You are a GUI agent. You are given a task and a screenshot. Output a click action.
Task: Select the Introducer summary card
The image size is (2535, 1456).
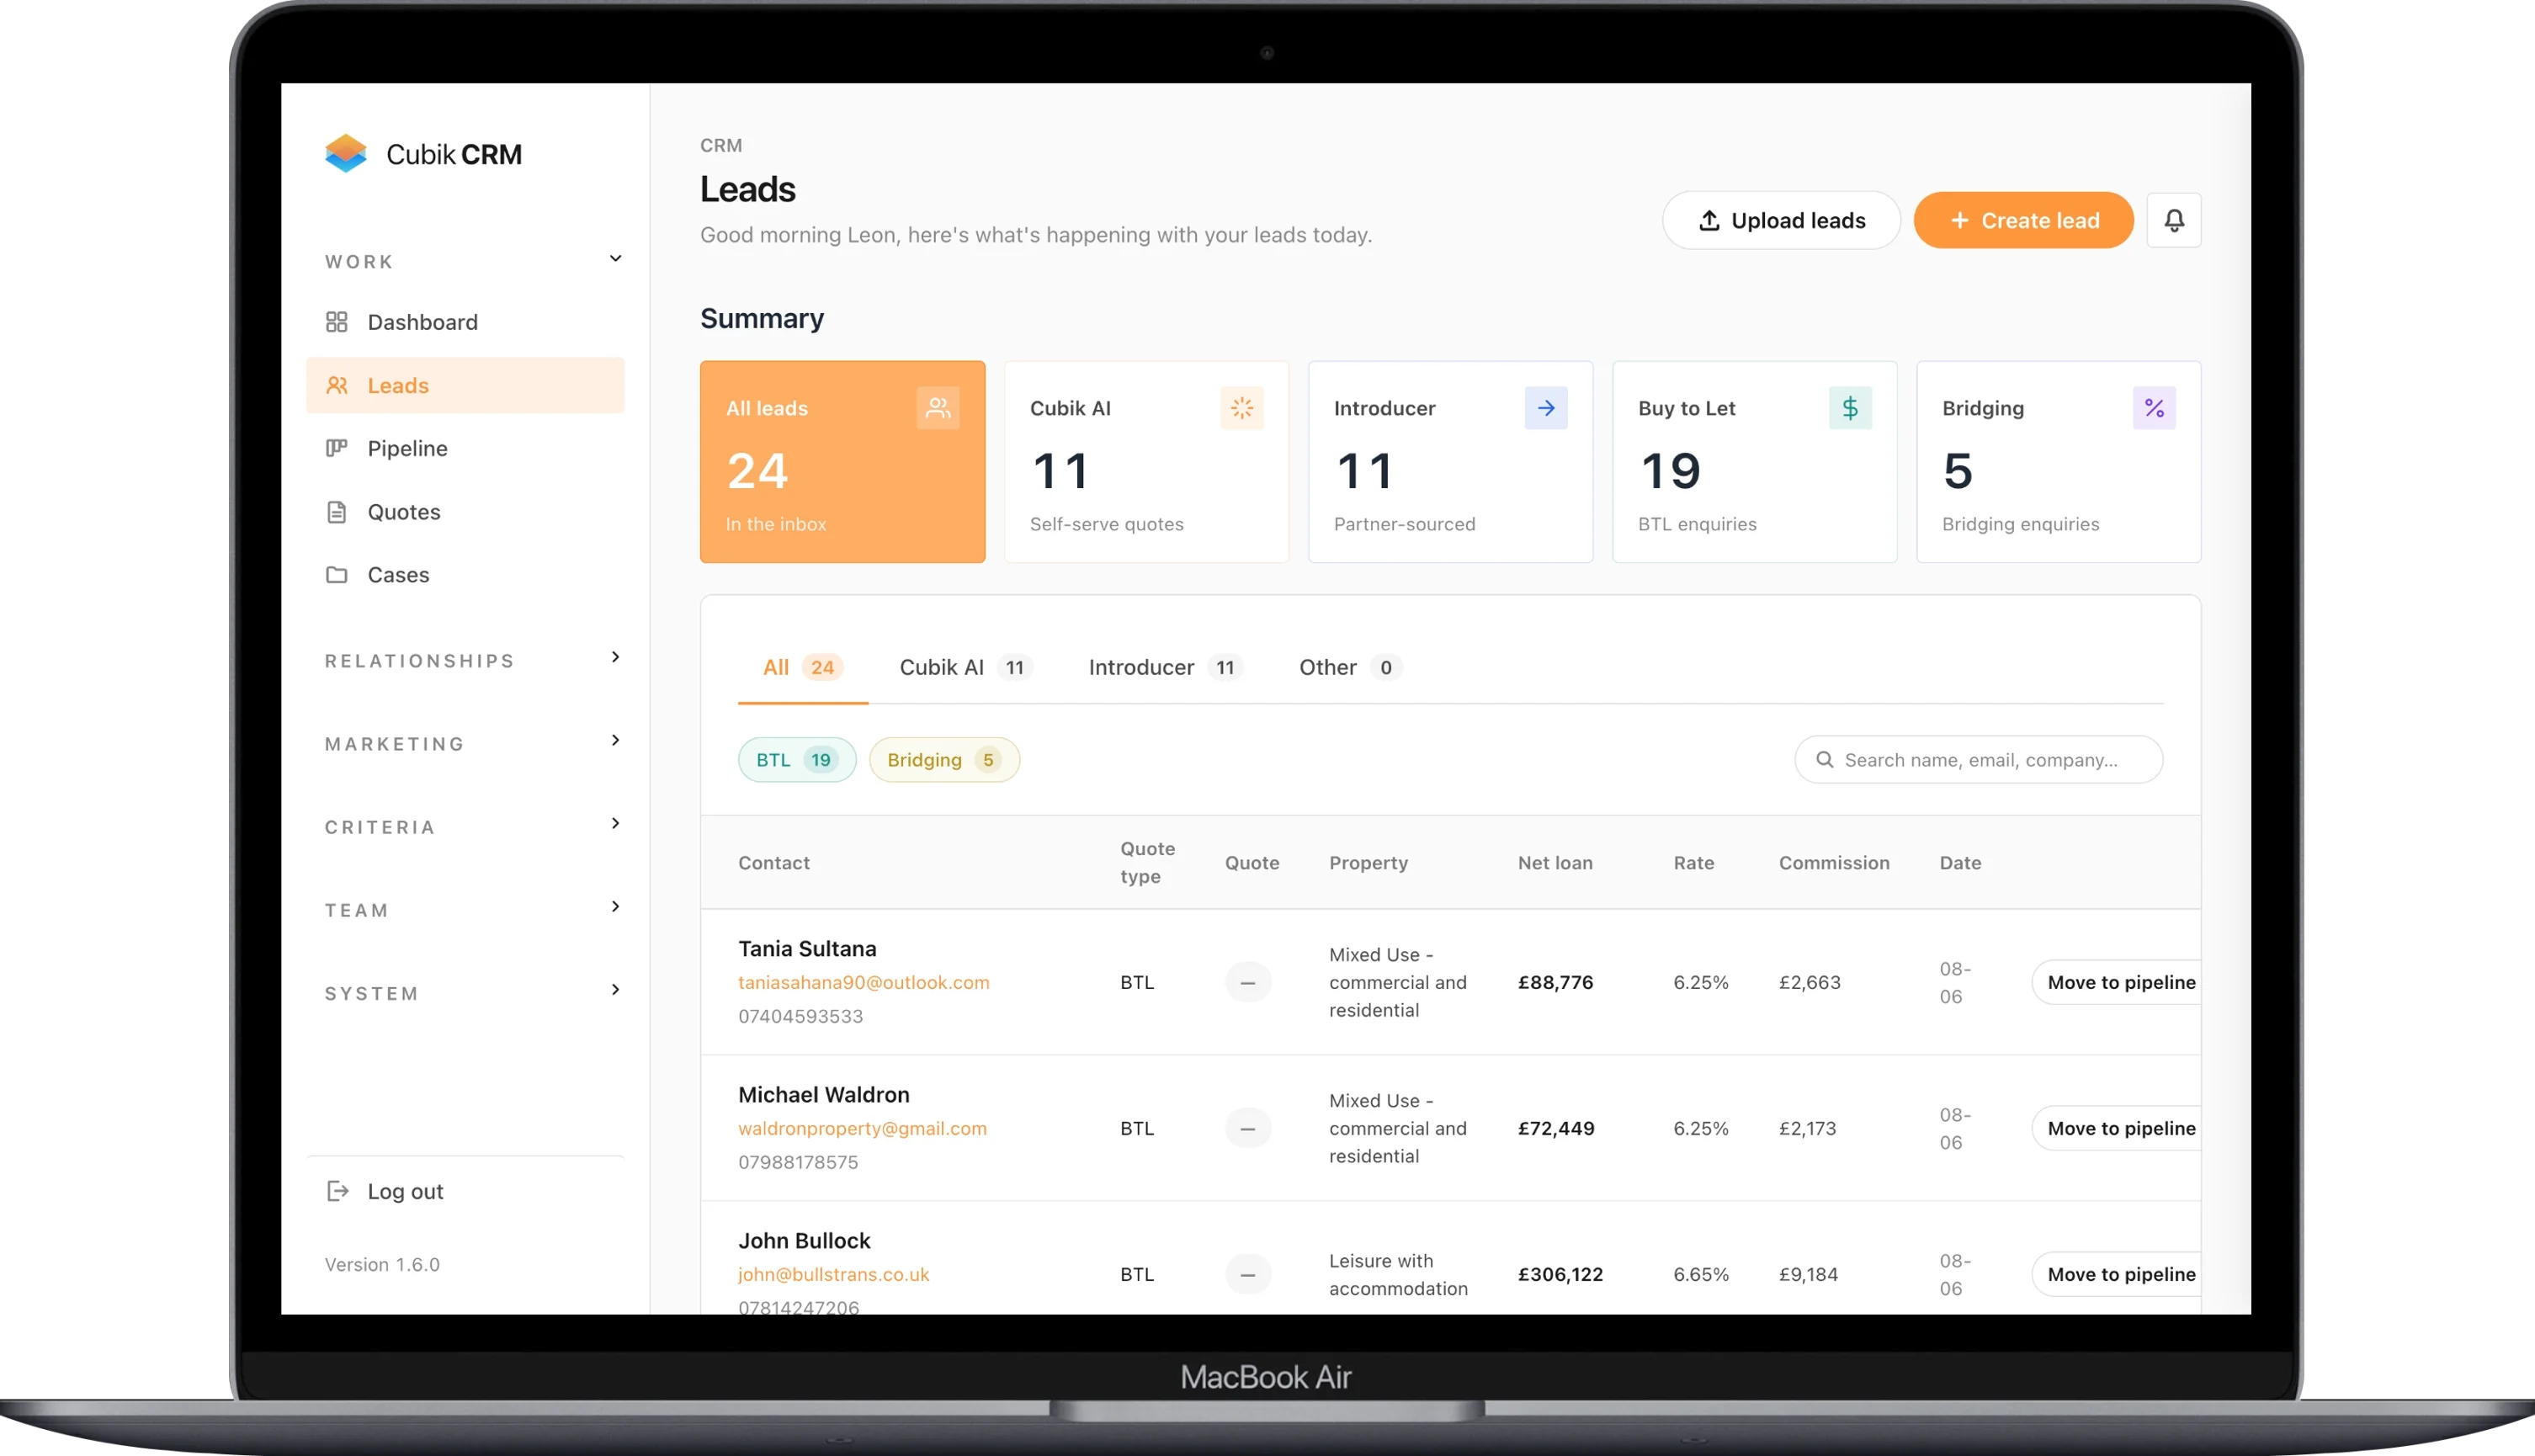pyautogui.click(x=1451, y=462)
